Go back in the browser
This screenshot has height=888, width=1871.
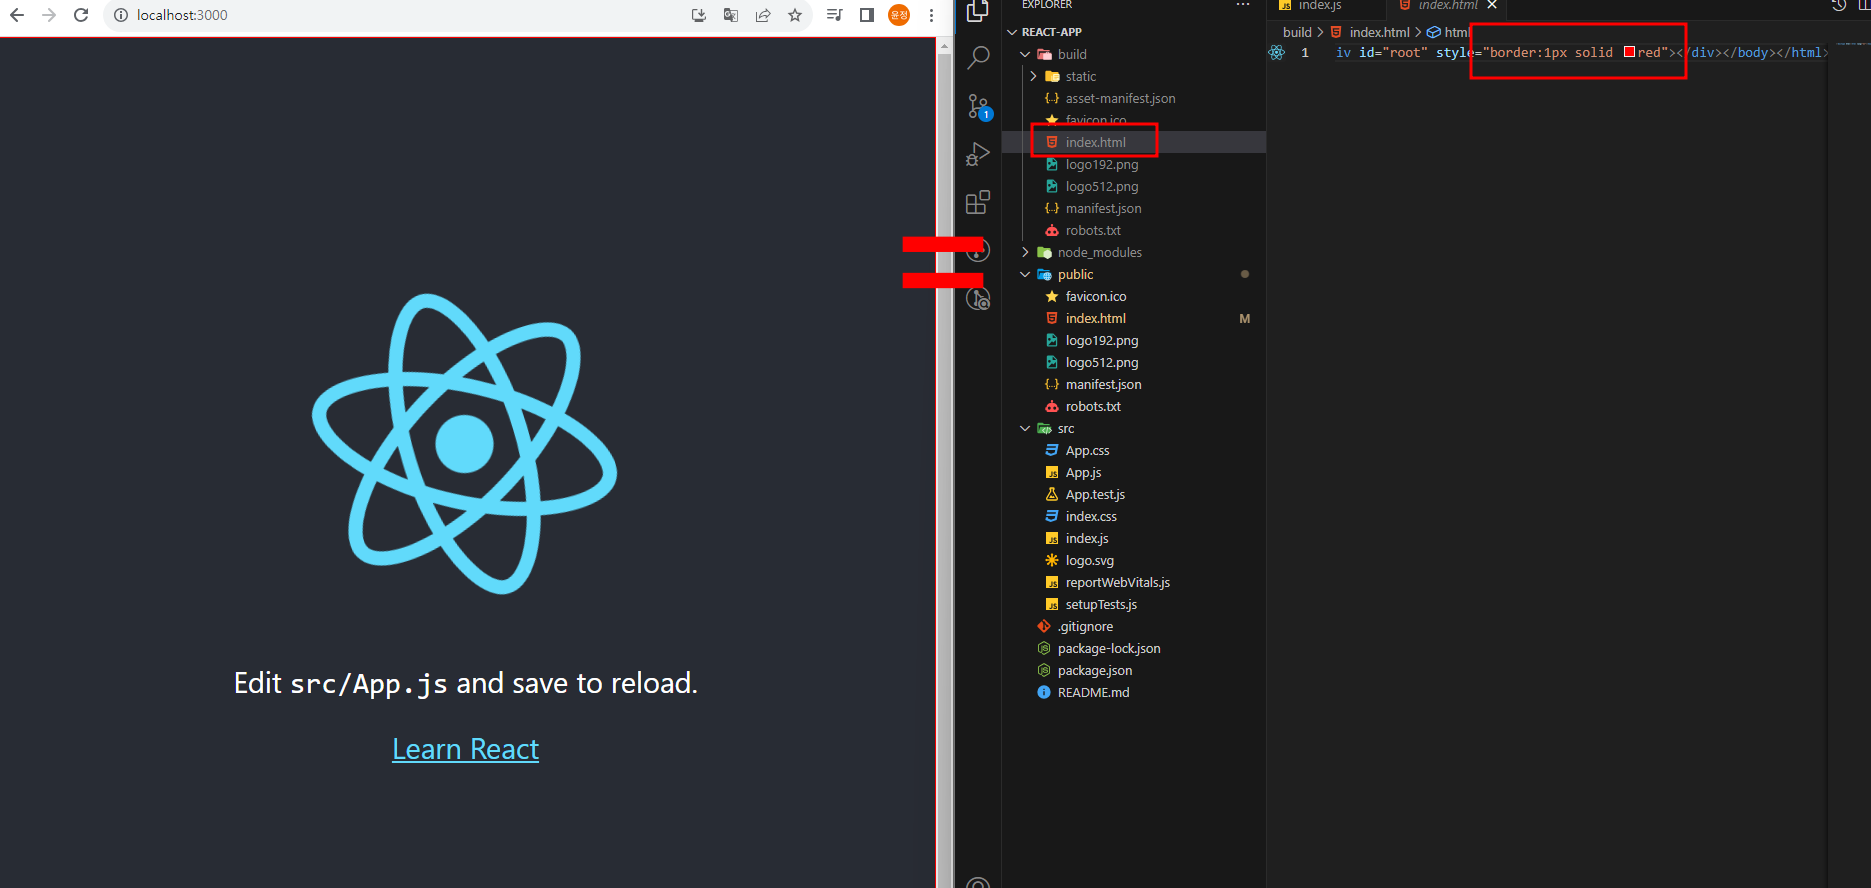[17, 15]
